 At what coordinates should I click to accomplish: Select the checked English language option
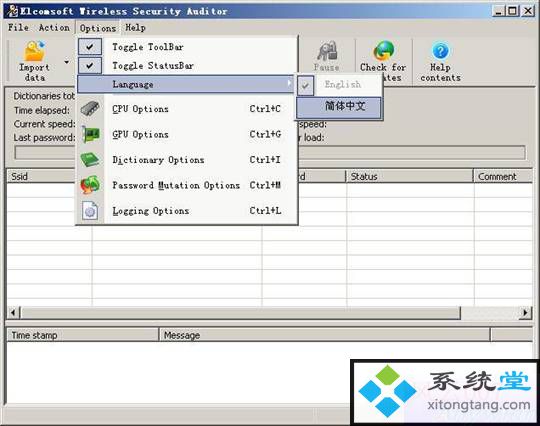[x=343, y=84]
